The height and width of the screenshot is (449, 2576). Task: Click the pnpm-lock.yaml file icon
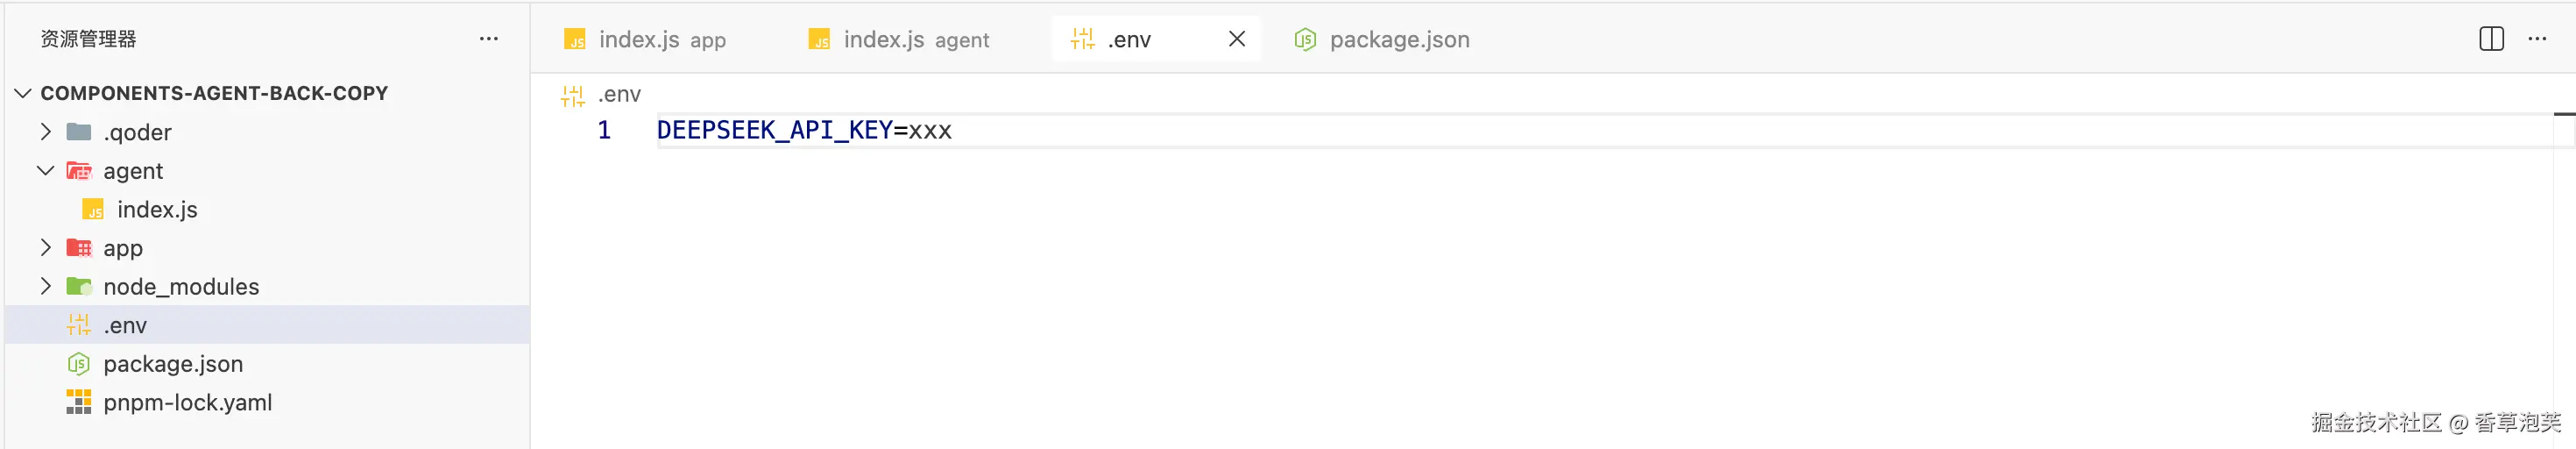point(78,402)
